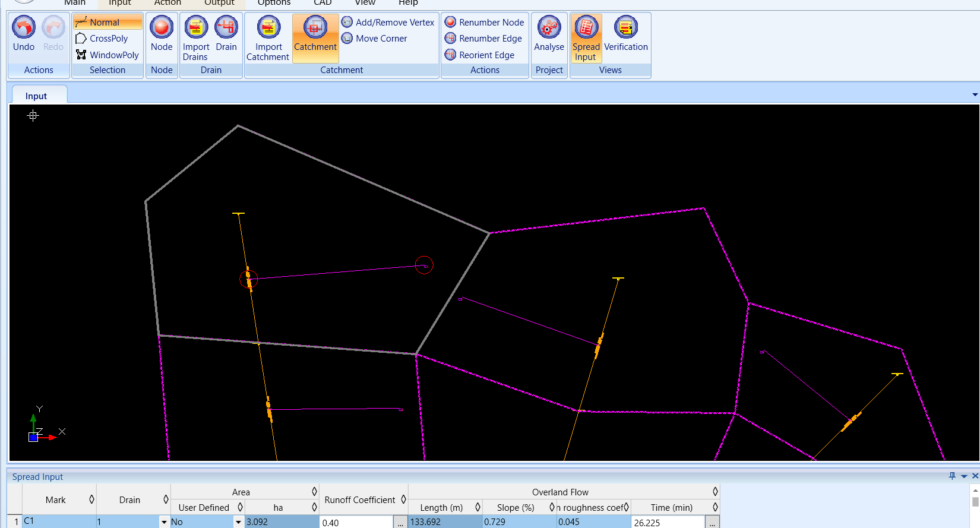Screen dimensions: 980x528
Task: Expand the User Defined dropdown showing No
Action: [x=238, y=522]
